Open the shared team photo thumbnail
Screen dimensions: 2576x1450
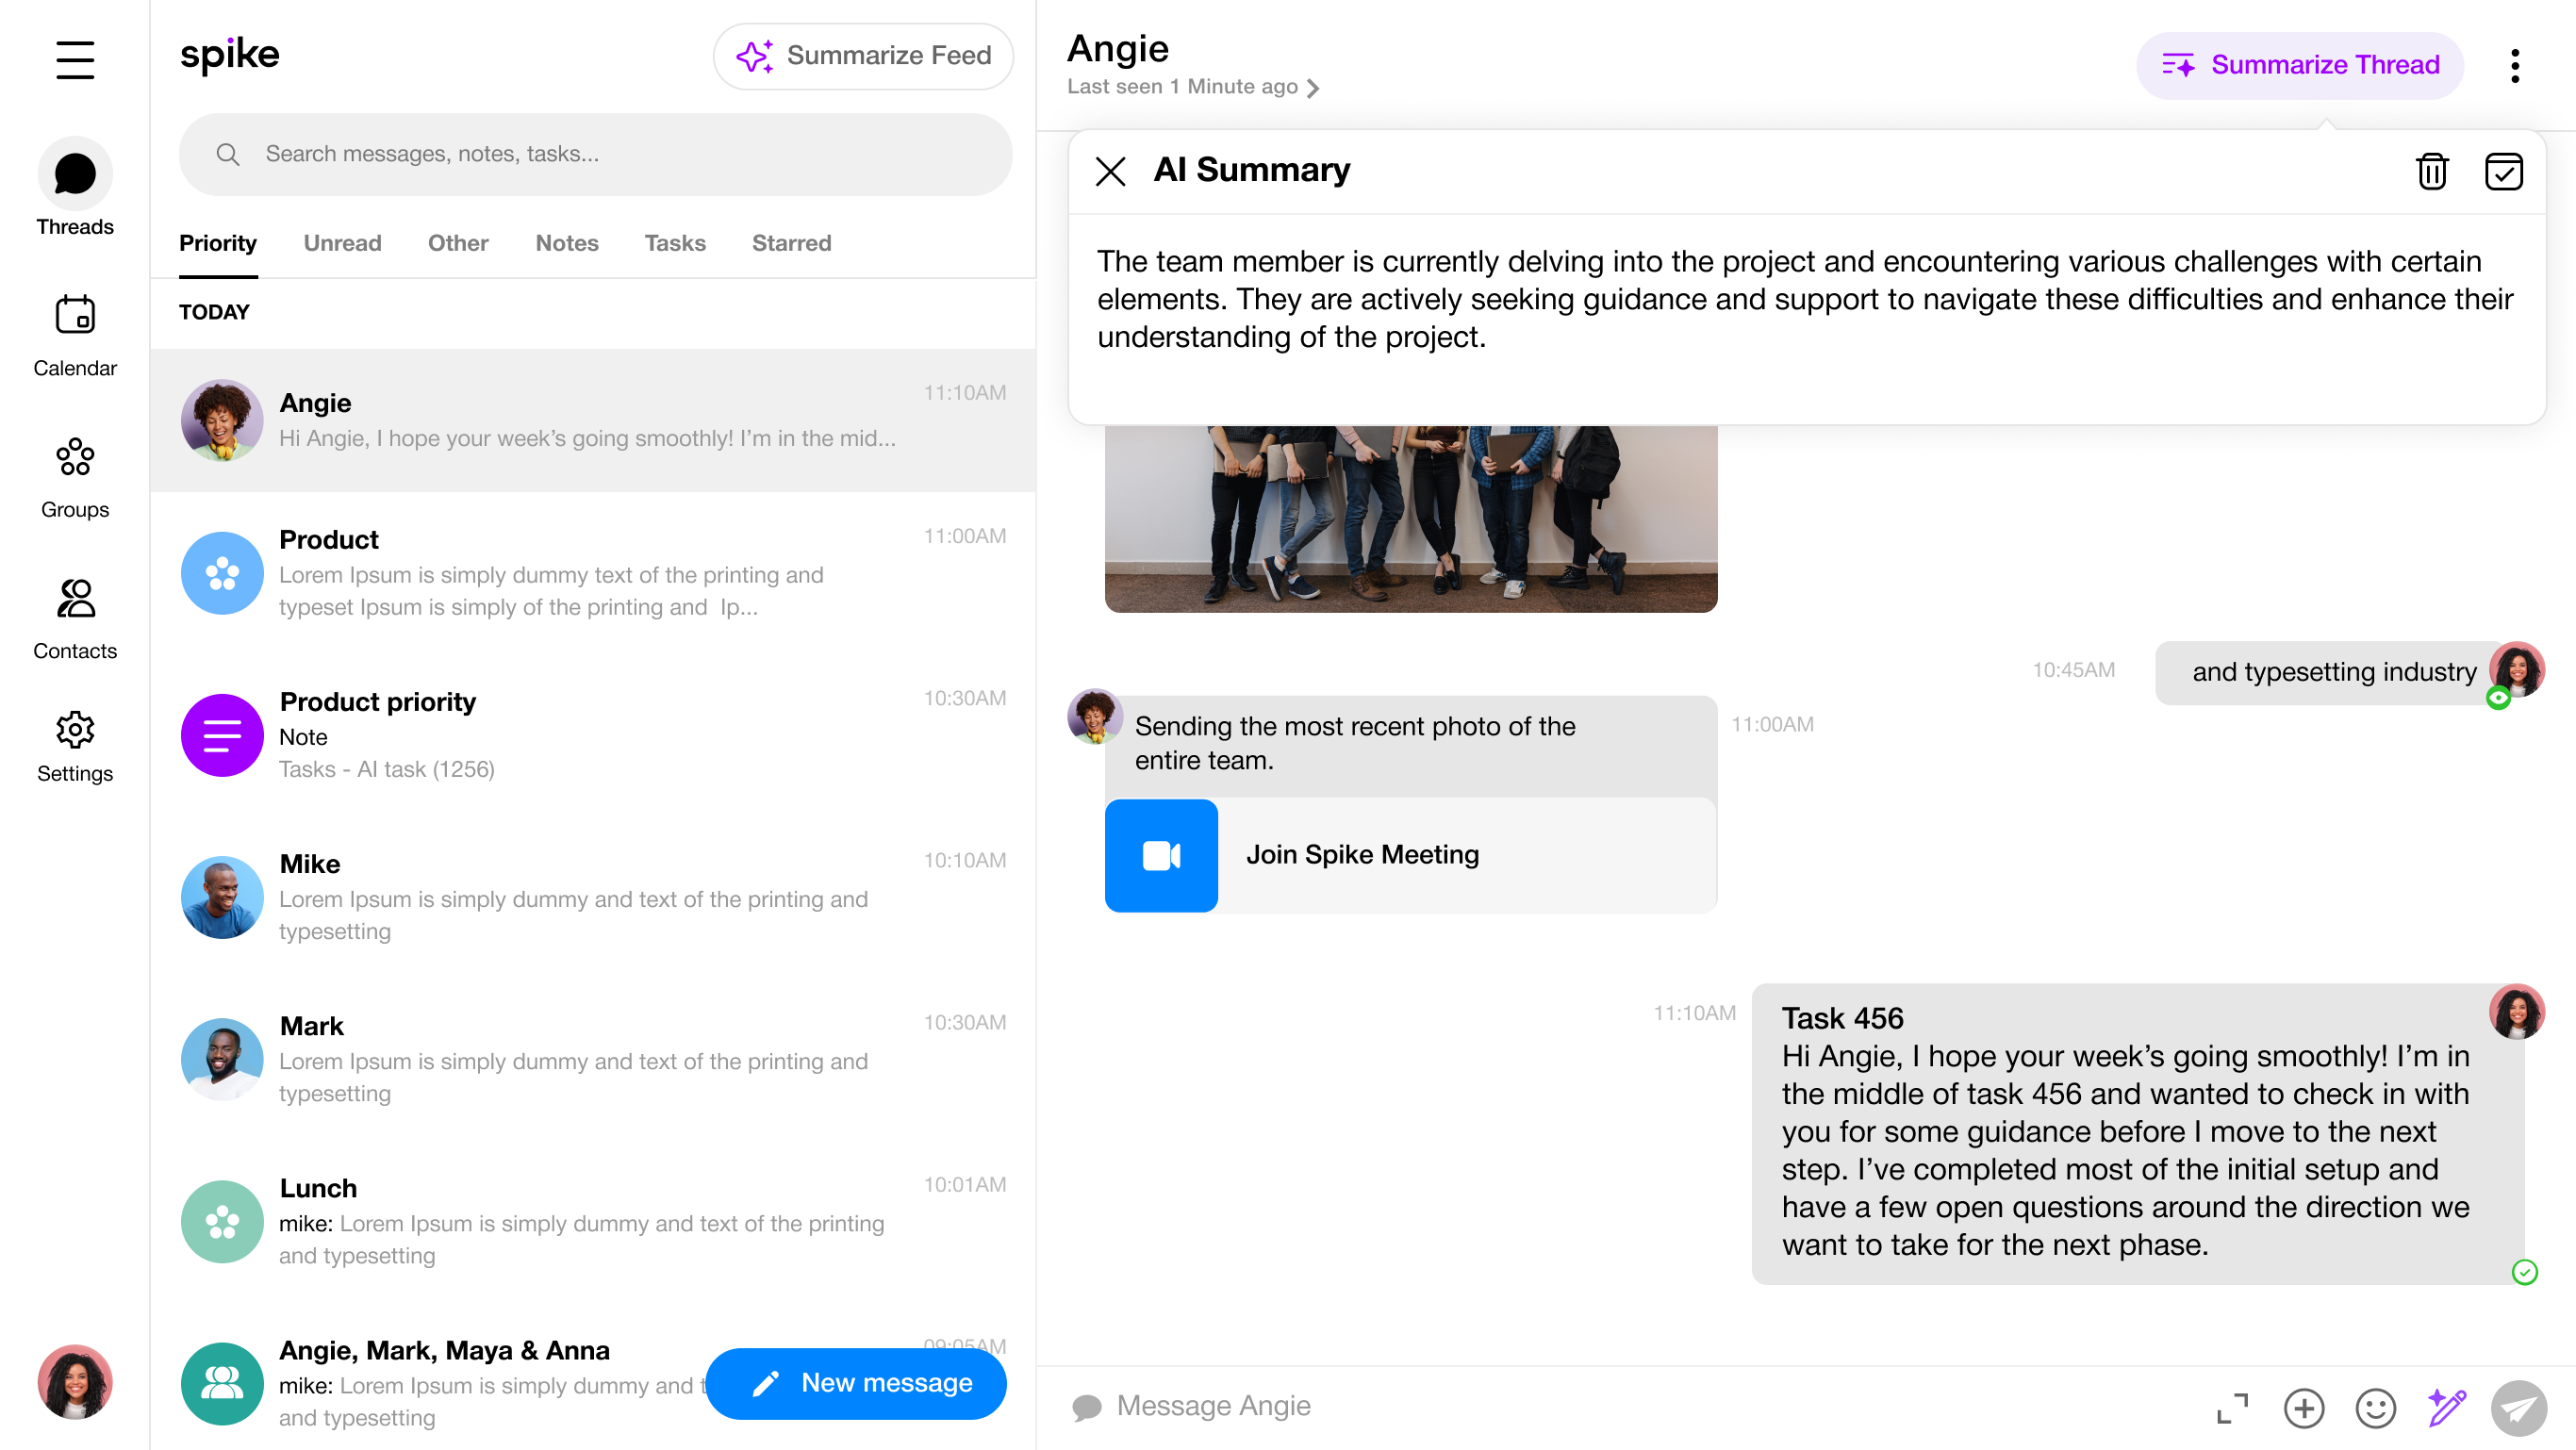[1410, 518]
